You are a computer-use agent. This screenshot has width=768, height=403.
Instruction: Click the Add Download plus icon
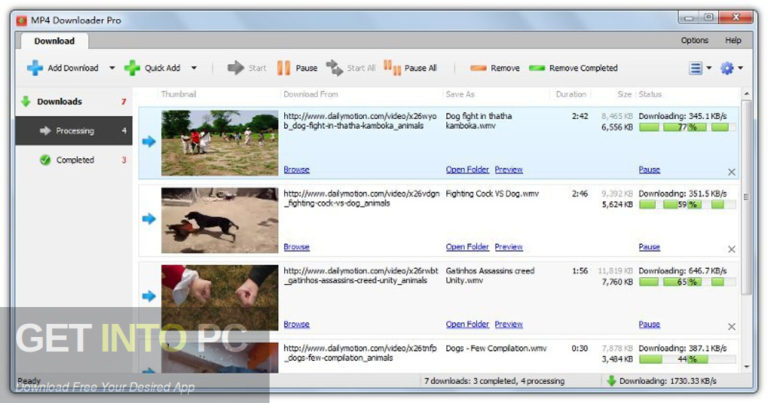click(35, 68)
